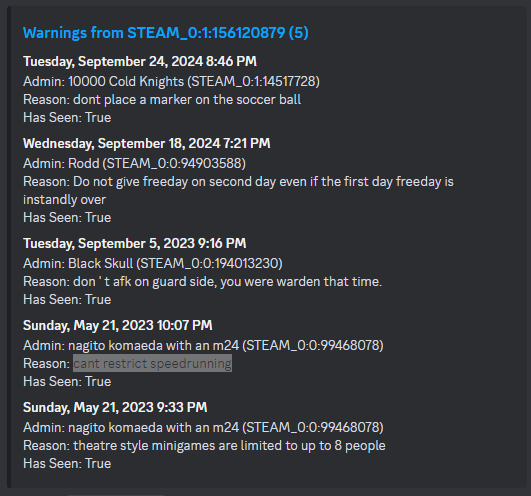
Task: Select the Admin Black Skull line
Action: pyautogui.click(x=153, y=263)
